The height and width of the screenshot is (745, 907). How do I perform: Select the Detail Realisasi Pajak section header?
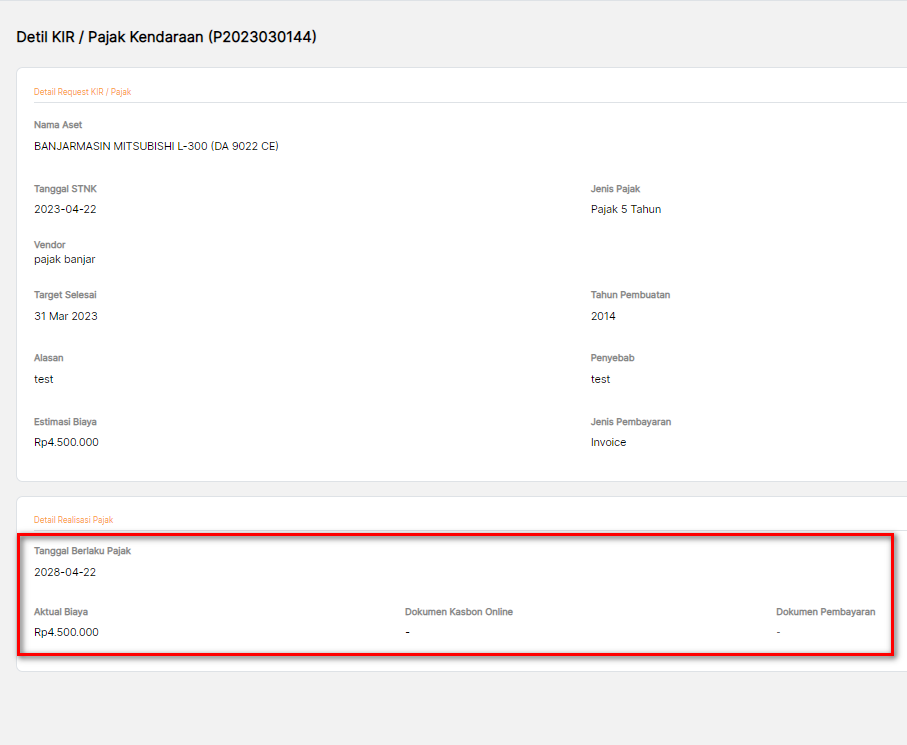coord(73,520)
